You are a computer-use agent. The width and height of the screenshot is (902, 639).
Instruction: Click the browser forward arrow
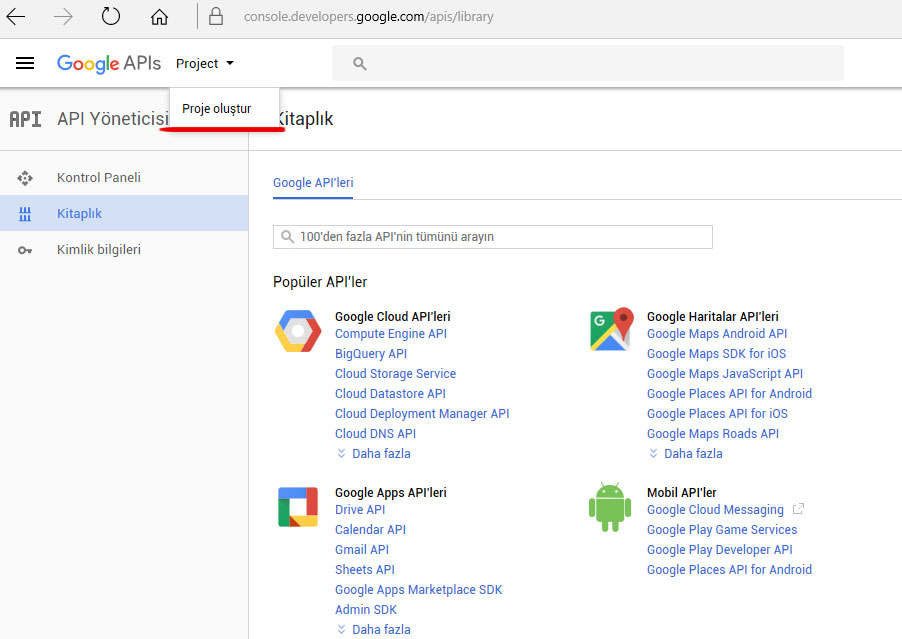coord(63,17)
